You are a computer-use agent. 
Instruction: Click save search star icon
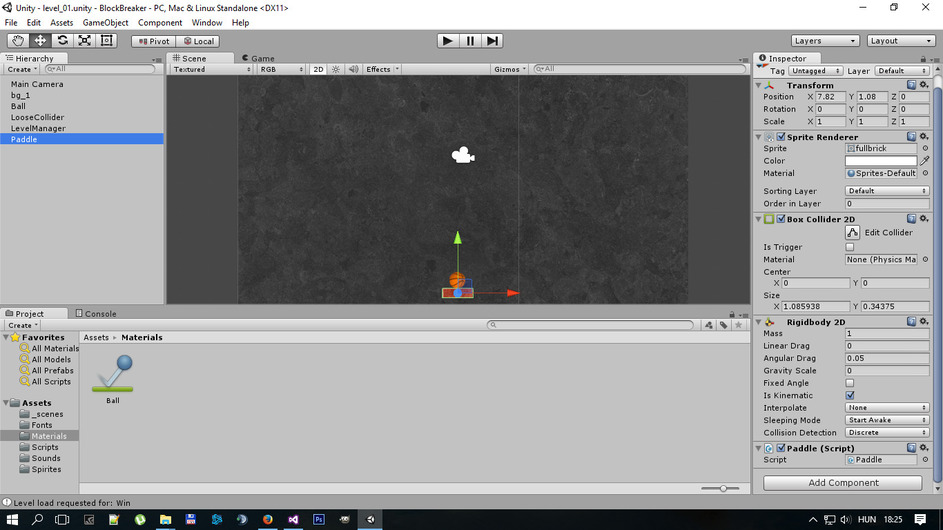point(739,325)
